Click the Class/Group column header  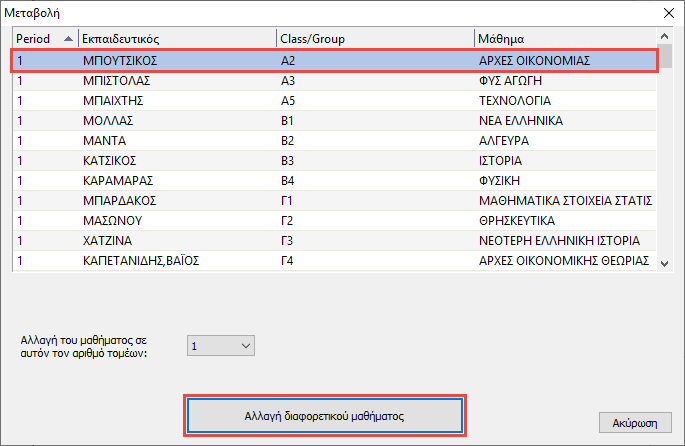375,39
